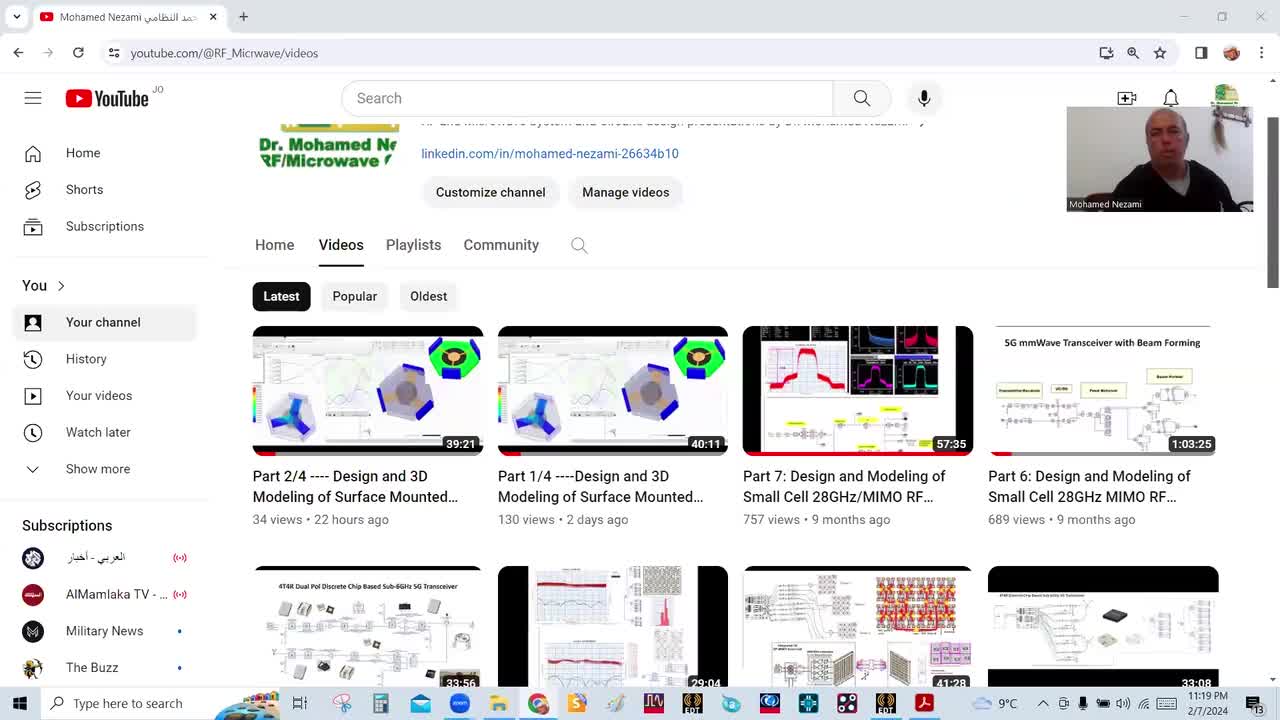Open the Part 2/4 video thumbnail
The width and height of the screenshot is (1280, 720).
(368, 390)
